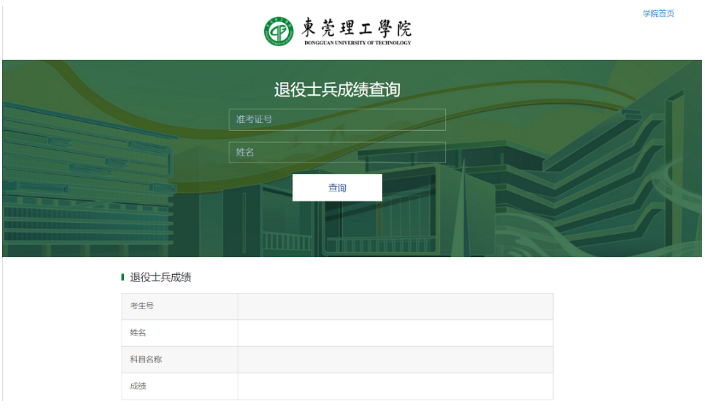Viewport: 705px width, 412px height.
Task: Click the empty value cell beside 成绩
Action: tap(395, 386)
